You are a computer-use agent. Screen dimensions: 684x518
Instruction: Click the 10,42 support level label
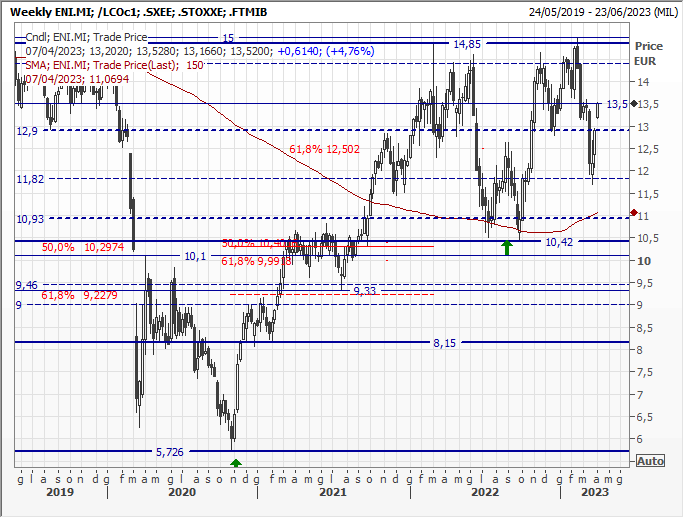(560, 242)
